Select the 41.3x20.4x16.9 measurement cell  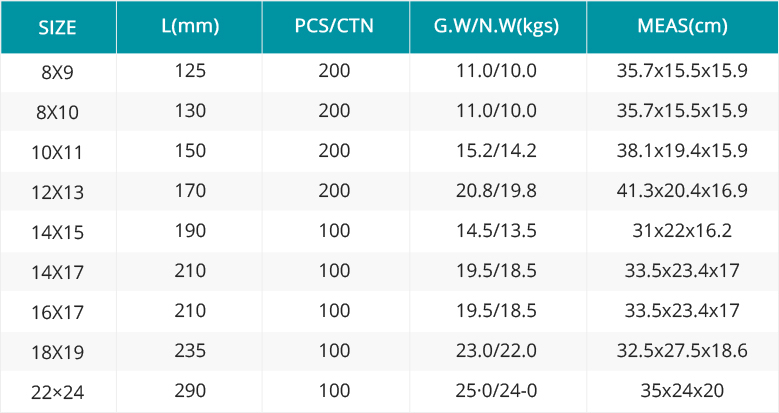coord(682,190)
